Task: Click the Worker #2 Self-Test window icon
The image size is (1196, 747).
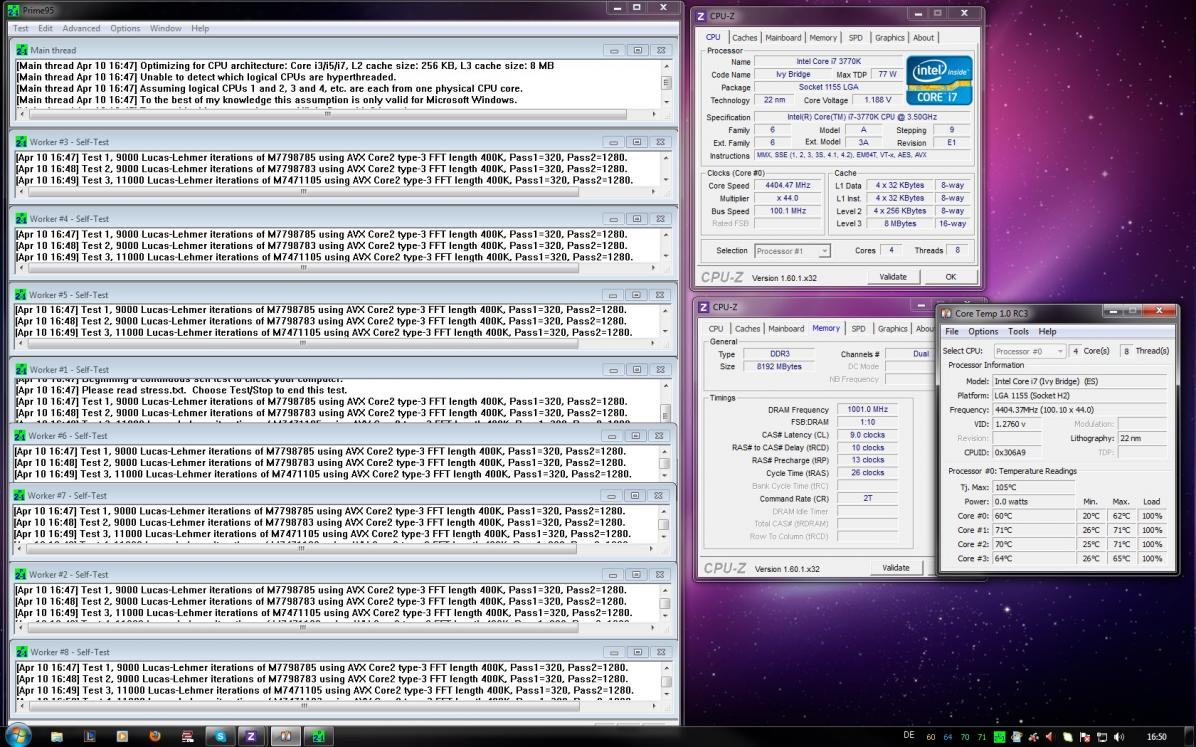Action: tap(20, 575)
